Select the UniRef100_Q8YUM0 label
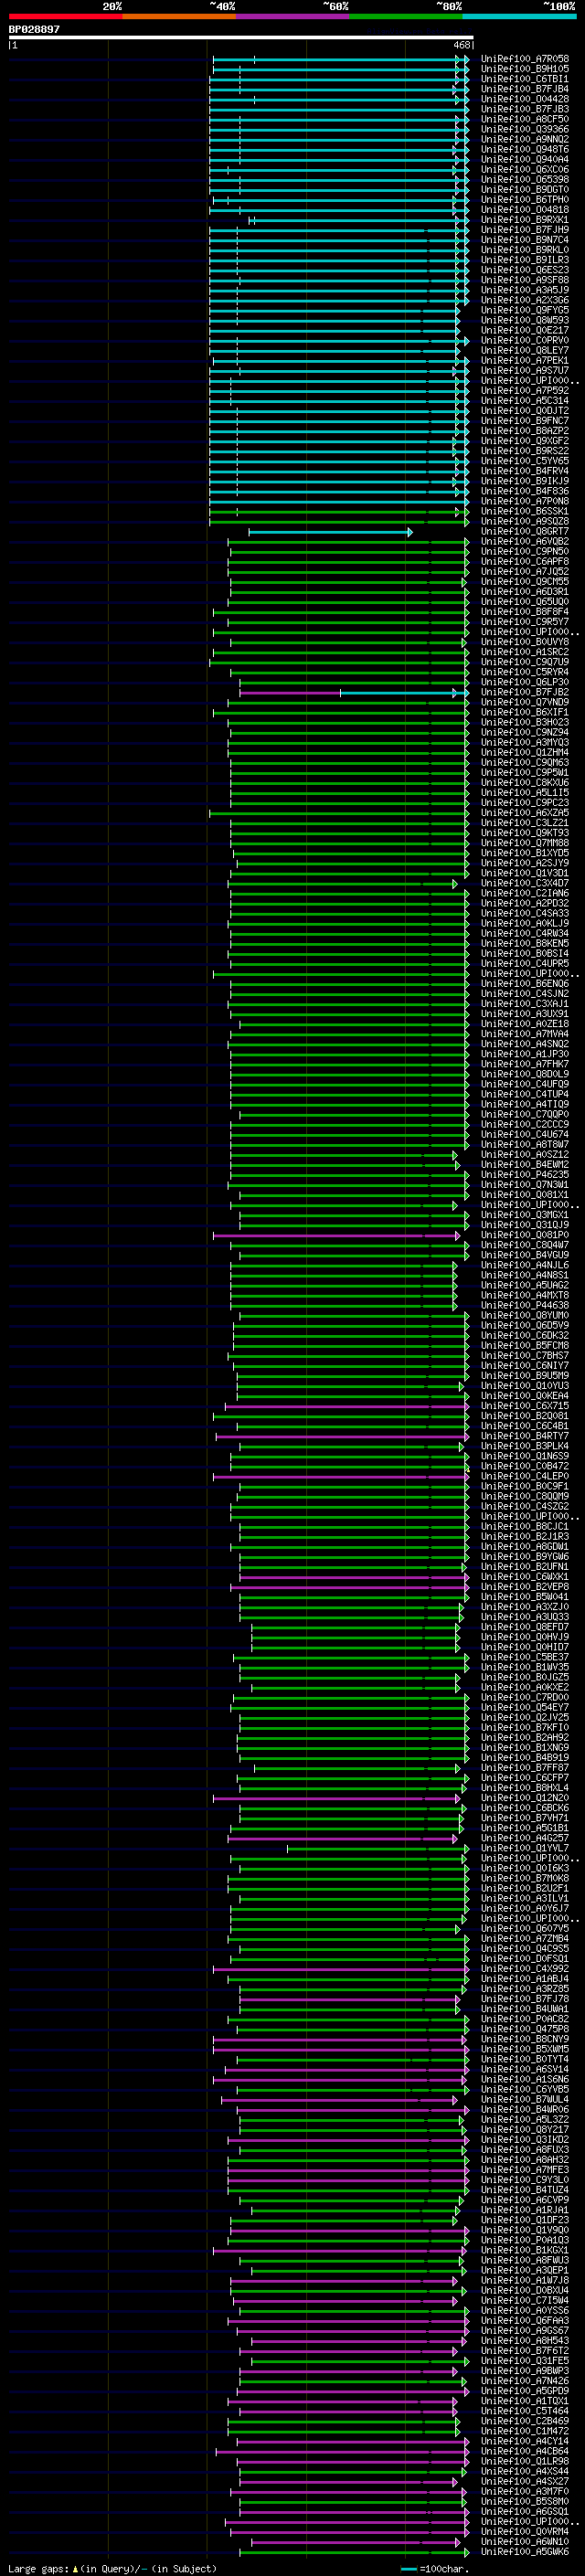 click(x=524, y=1315)
